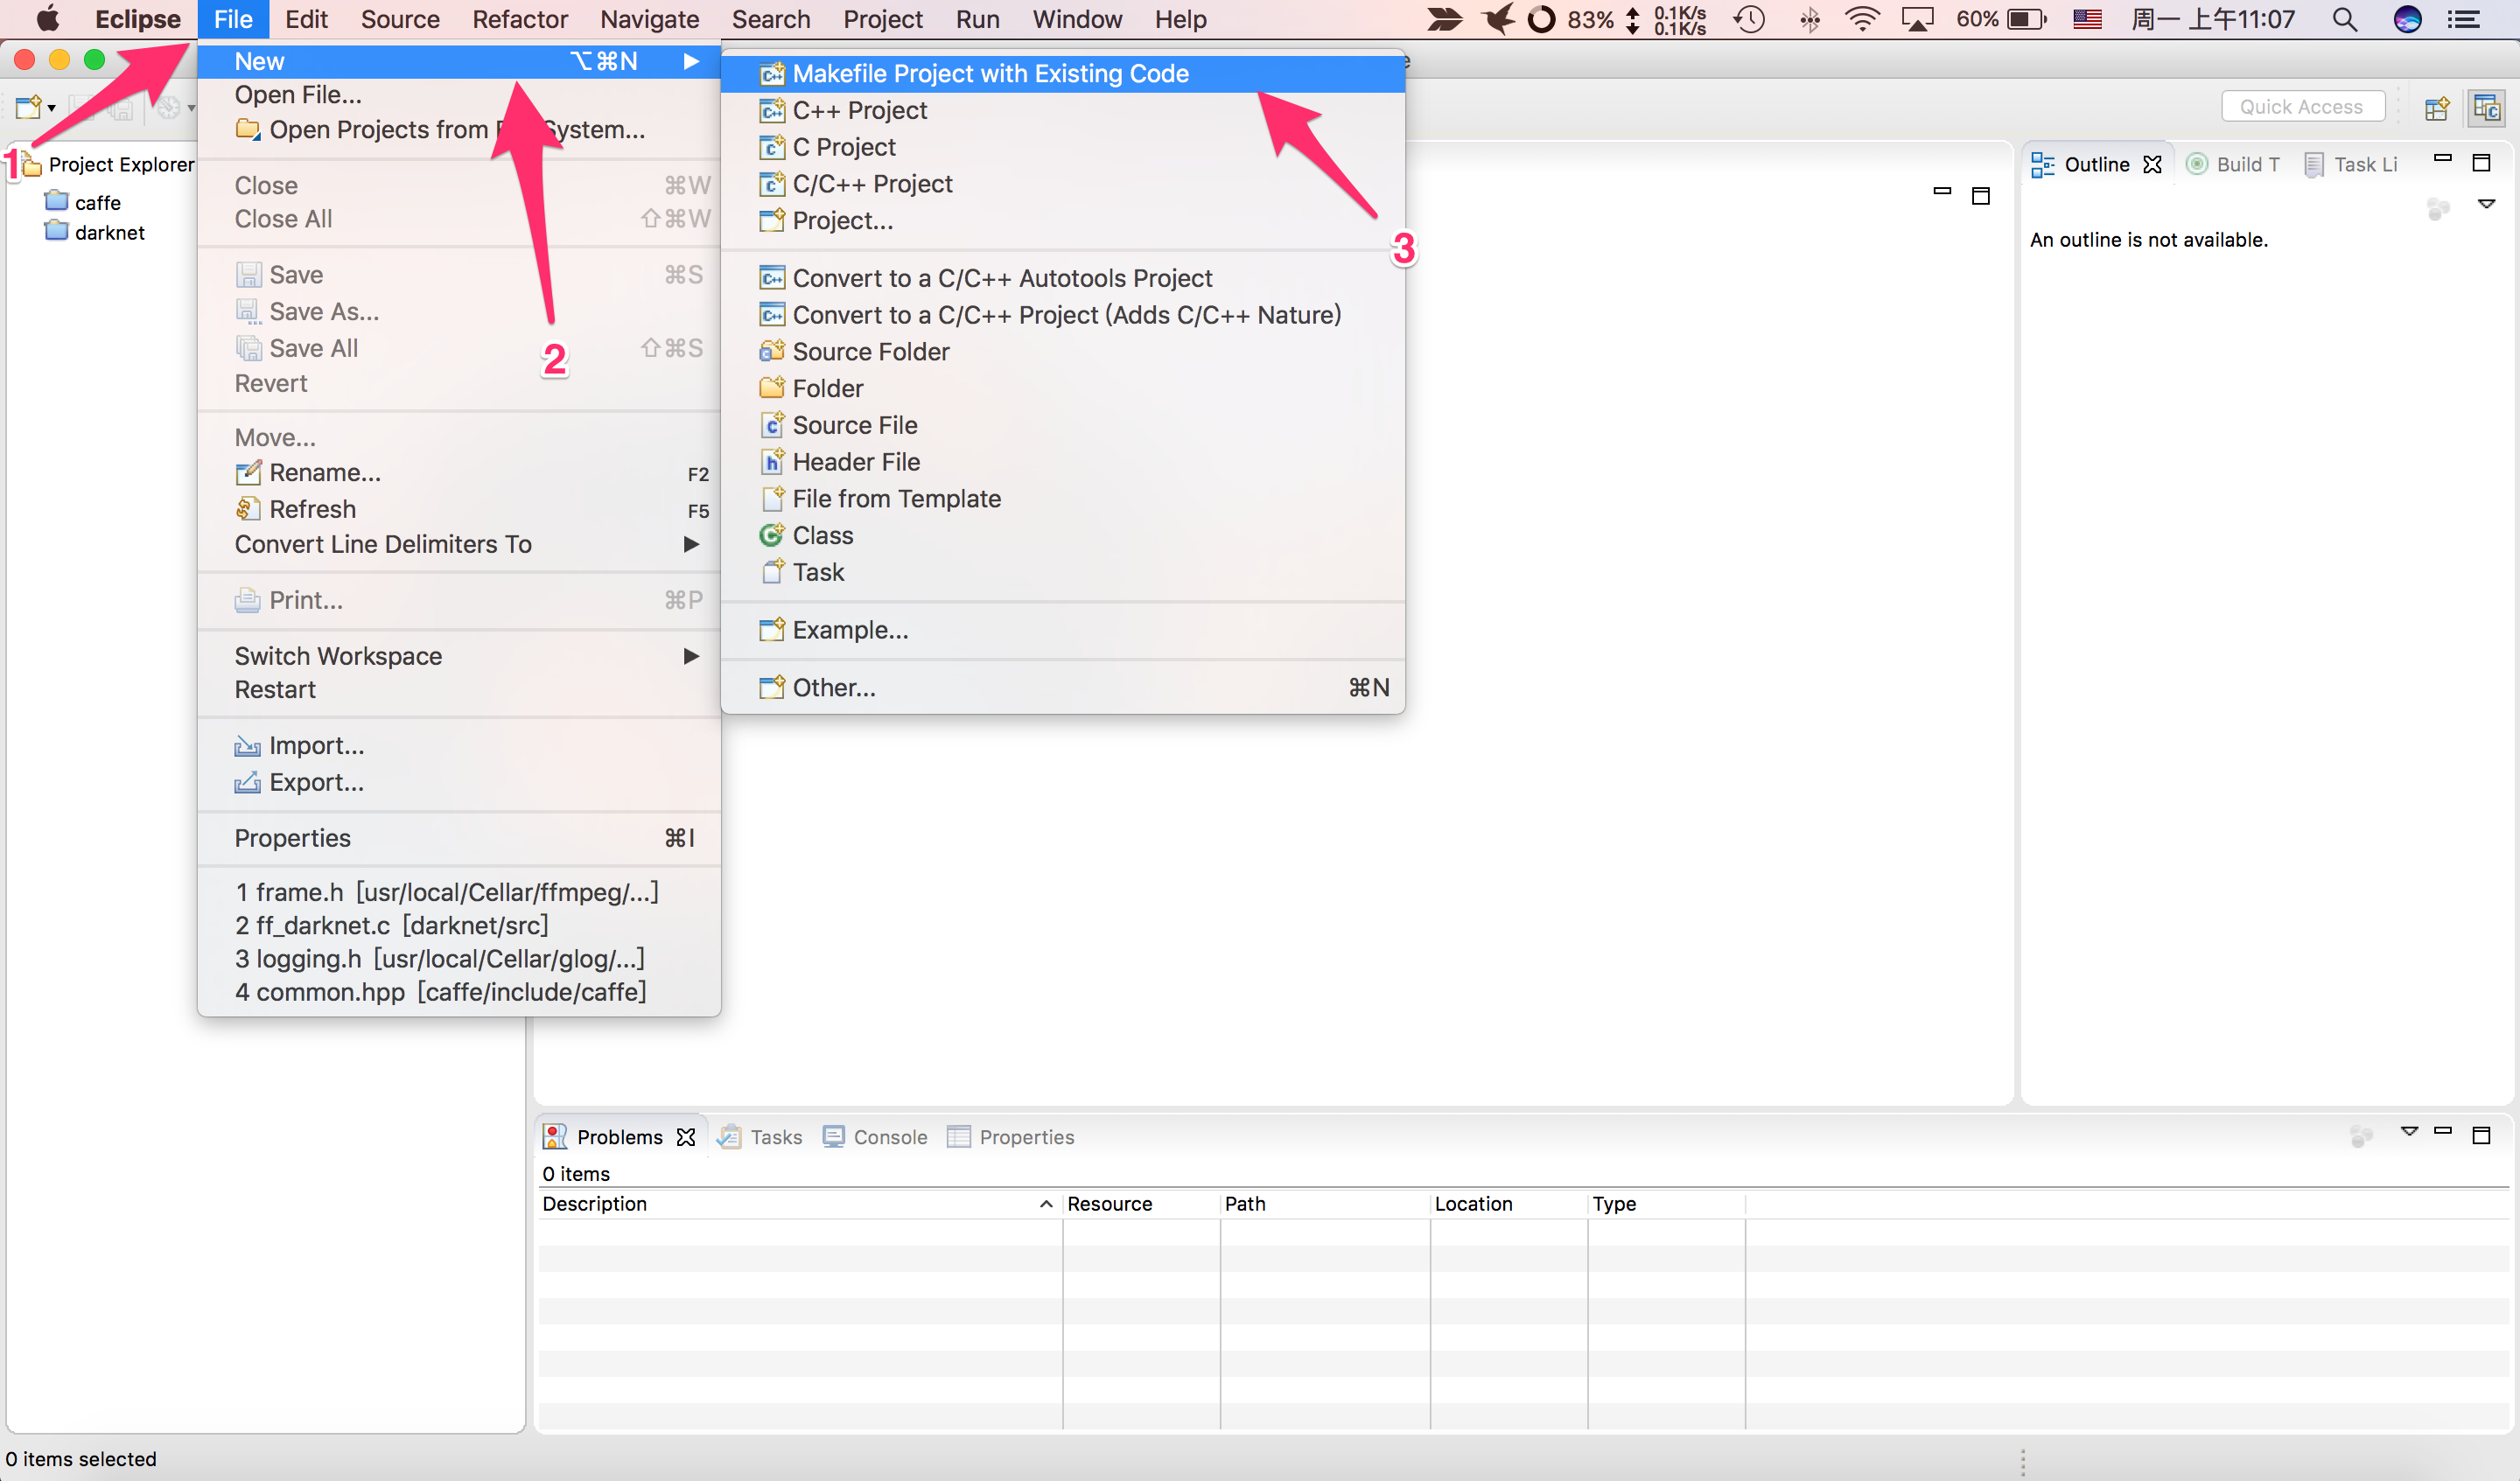
Task: Close the Outline view tab
Action: click(2153, 165)
